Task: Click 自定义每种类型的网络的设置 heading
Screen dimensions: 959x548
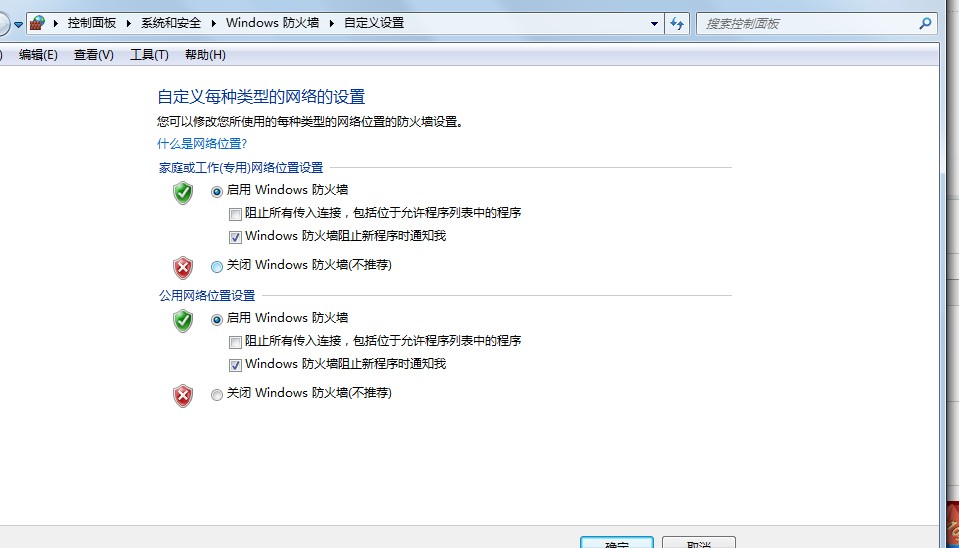Action: [261, 97]
